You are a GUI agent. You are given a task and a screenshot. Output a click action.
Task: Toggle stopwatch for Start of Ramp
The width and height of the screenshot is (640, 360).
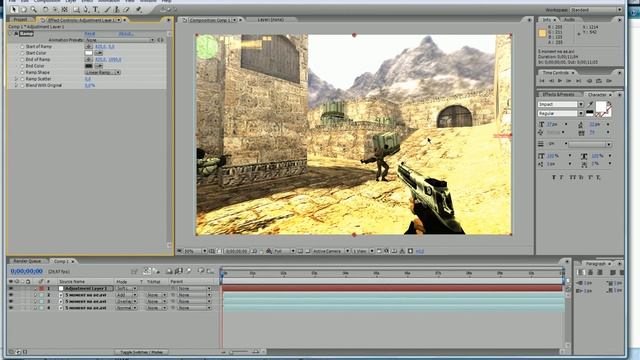[22, 47]
